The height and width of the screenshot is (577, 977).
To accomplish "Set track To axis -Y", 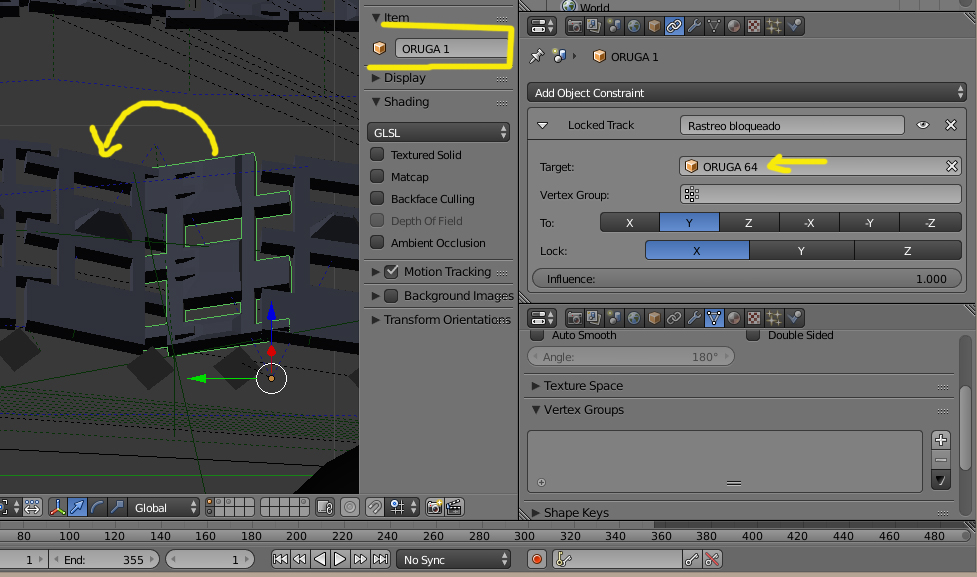I will pyautogui.click(x=869, y=222).
